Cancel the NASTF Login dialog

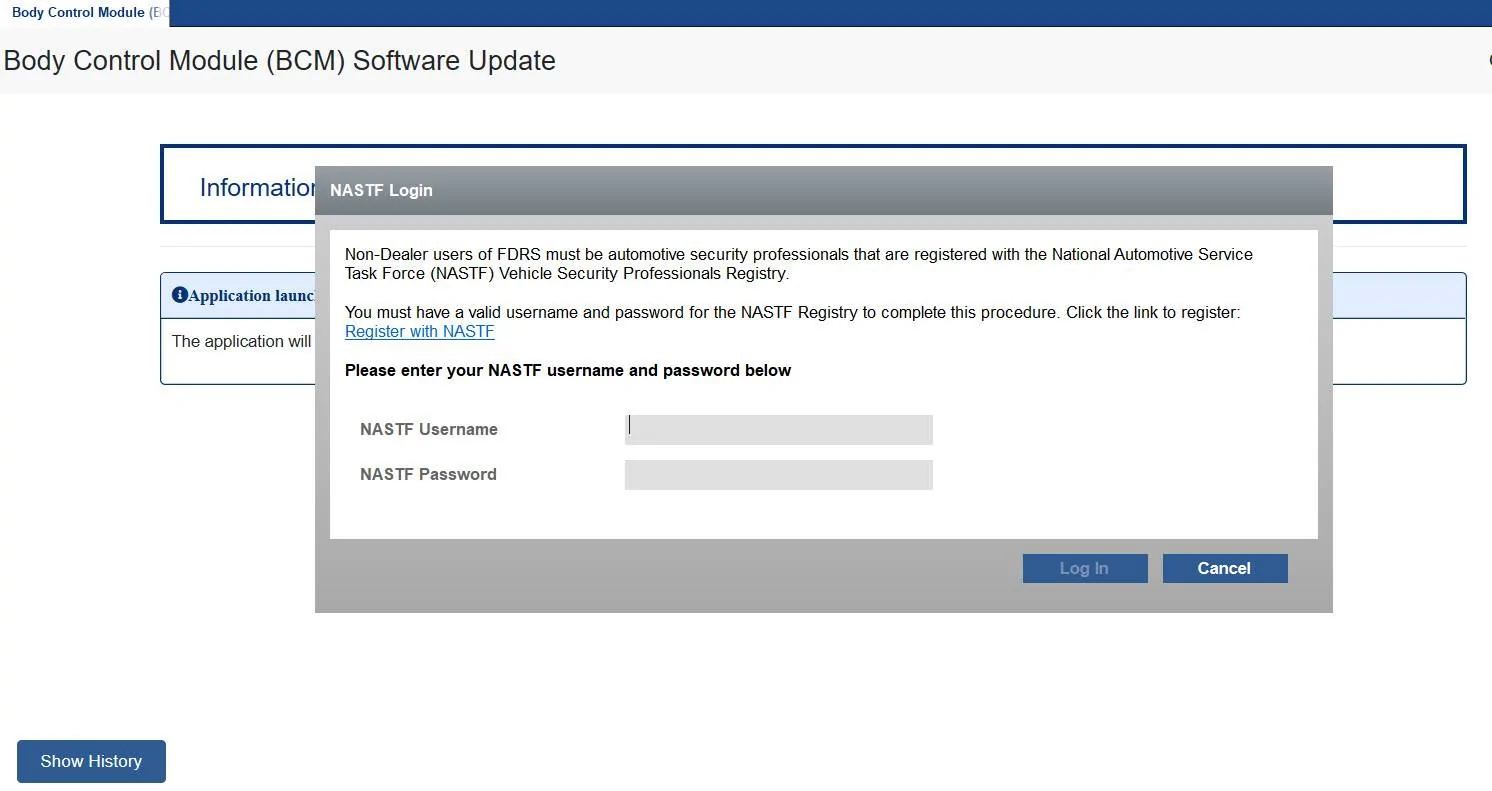[1224, 568]
